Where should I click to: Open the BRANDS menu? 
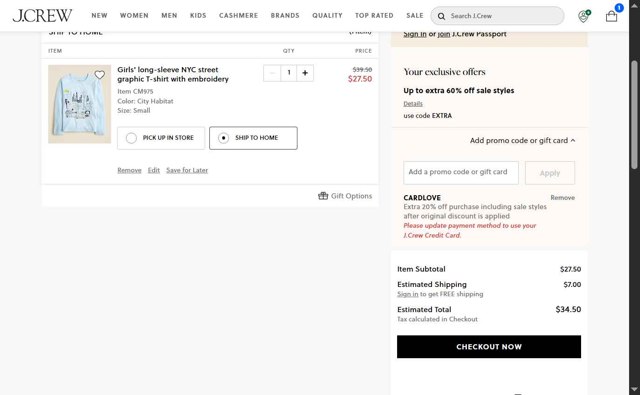coord(285,16)
